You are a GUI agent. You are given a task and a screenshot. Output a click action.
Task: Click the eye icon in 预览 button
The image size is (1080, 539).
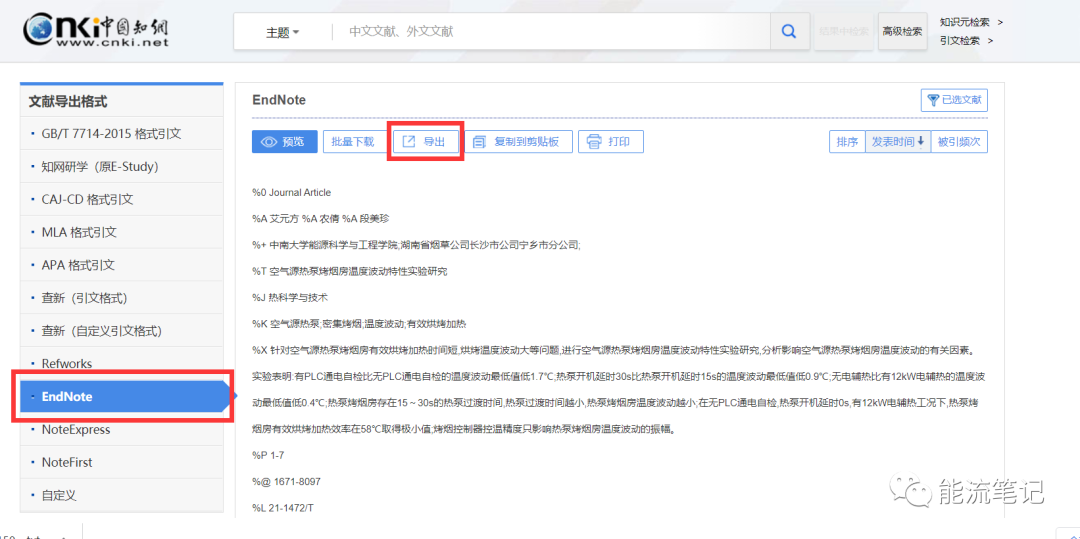269,142
